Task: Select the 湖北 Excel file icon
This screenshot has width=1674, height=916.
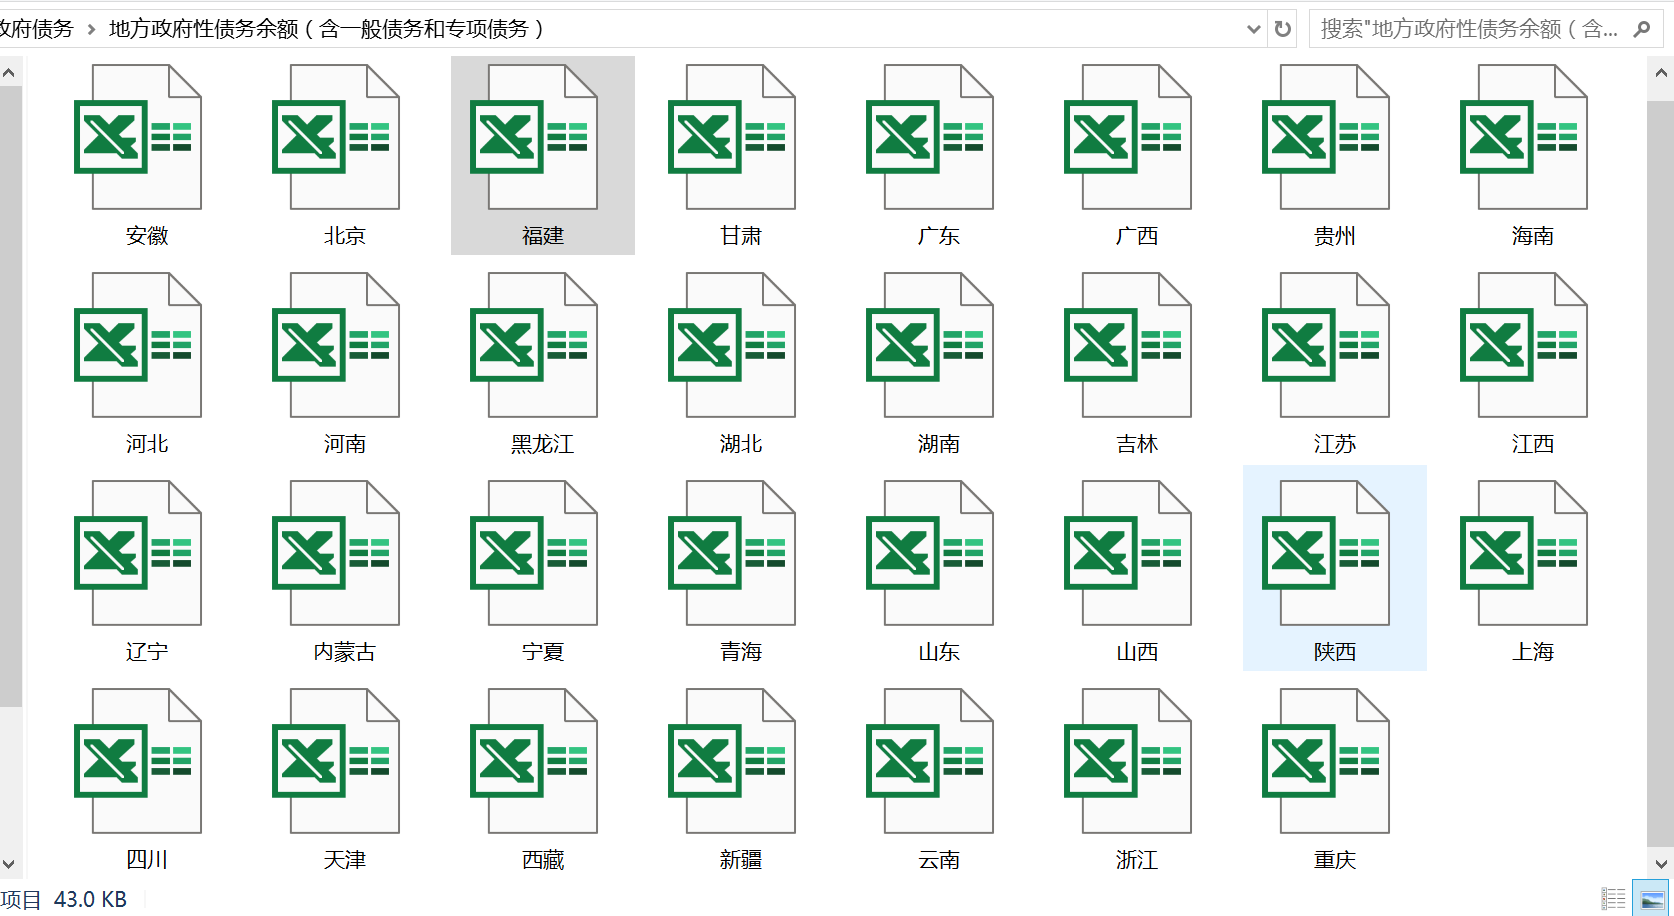Action: pos(732,345)
